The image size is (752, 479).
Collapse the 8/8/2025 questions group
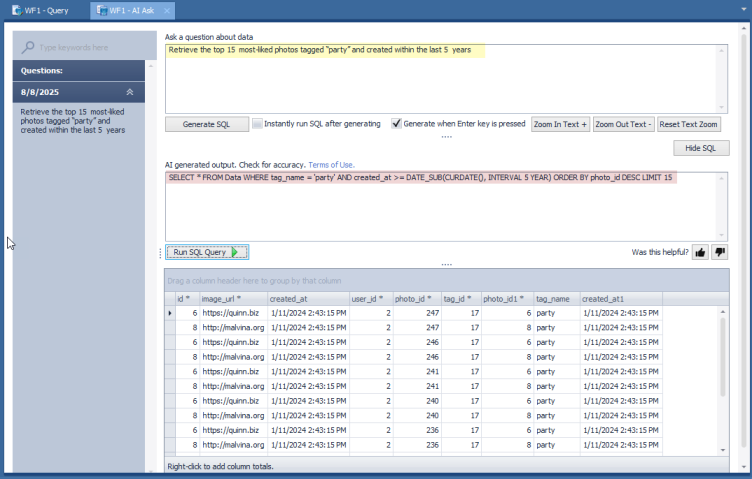click(x=129, y=92)
